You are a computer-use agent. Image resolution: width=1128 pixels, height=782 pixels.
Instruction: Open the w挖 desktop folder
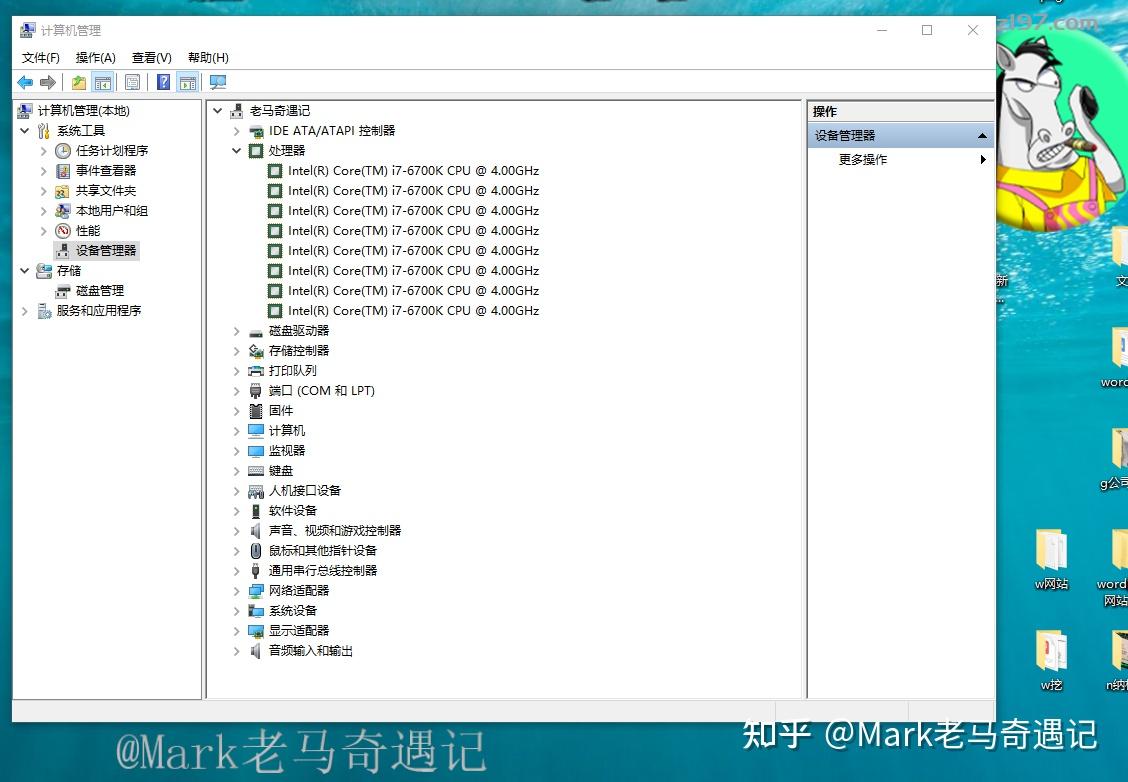click(1051, 660)
